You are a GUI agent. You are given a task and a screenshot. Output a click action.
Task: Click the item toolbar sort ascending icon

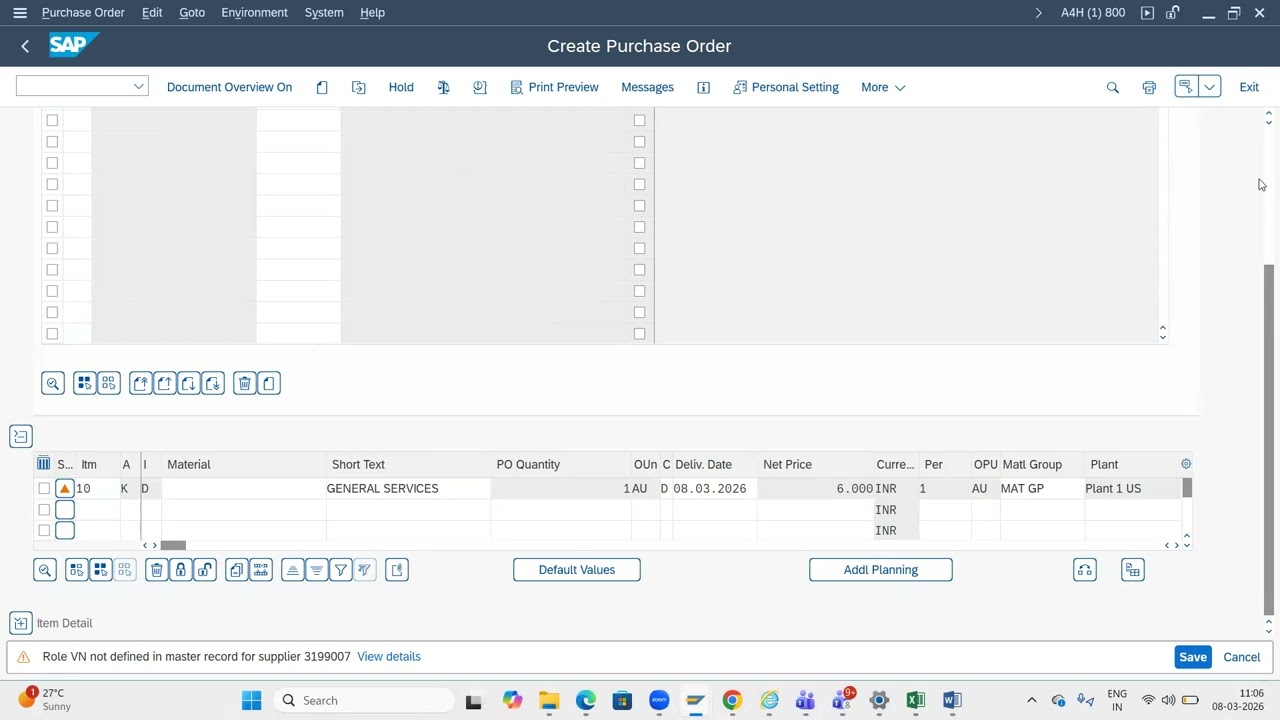(293, 570)
